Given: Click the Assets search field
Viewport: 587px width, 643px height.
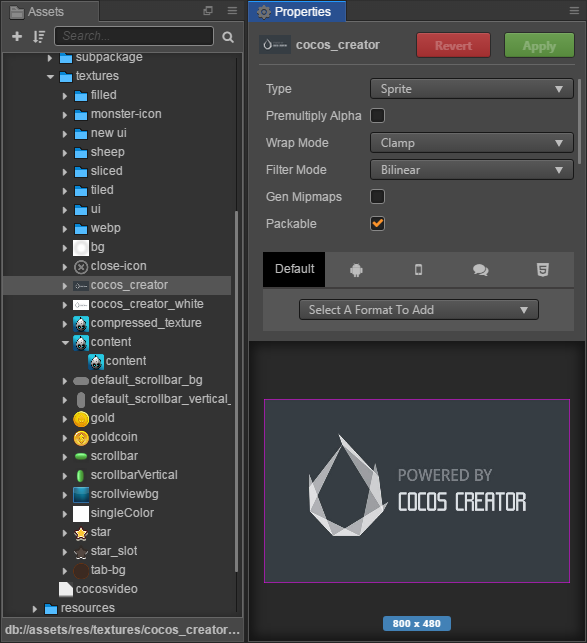Looking at the screenshot, I should point(134,36).
